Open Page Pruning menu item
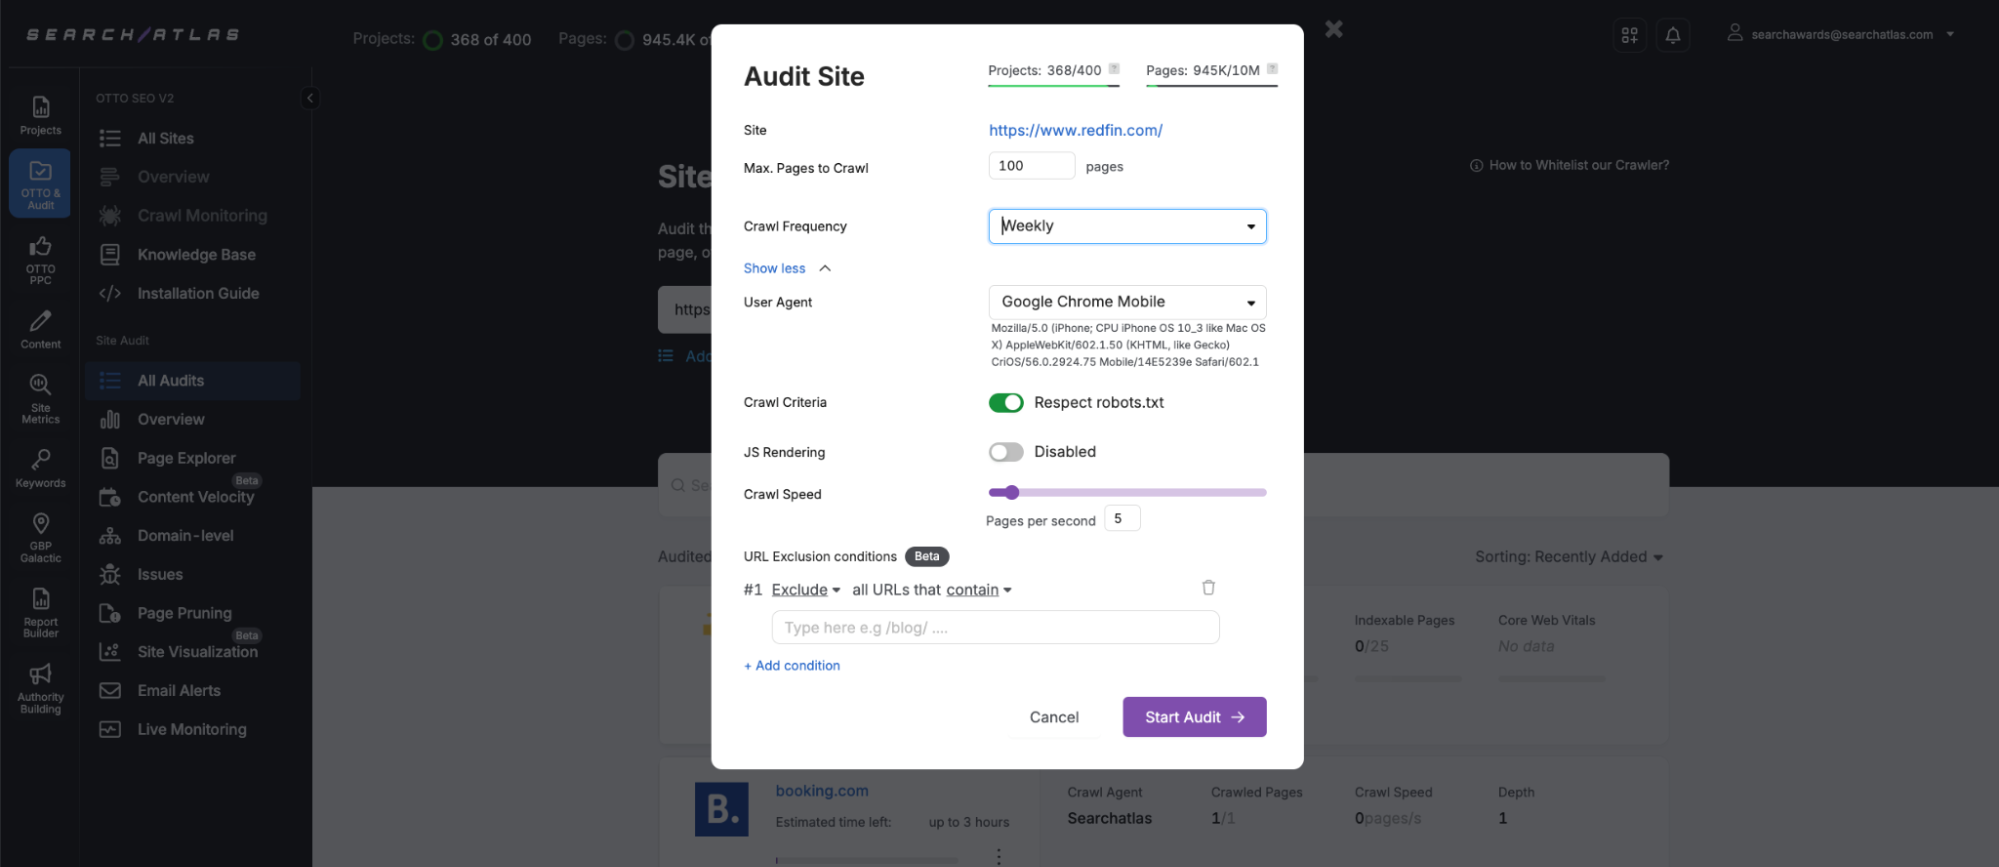Screen dimensions: 1999x867 [185, 613]
